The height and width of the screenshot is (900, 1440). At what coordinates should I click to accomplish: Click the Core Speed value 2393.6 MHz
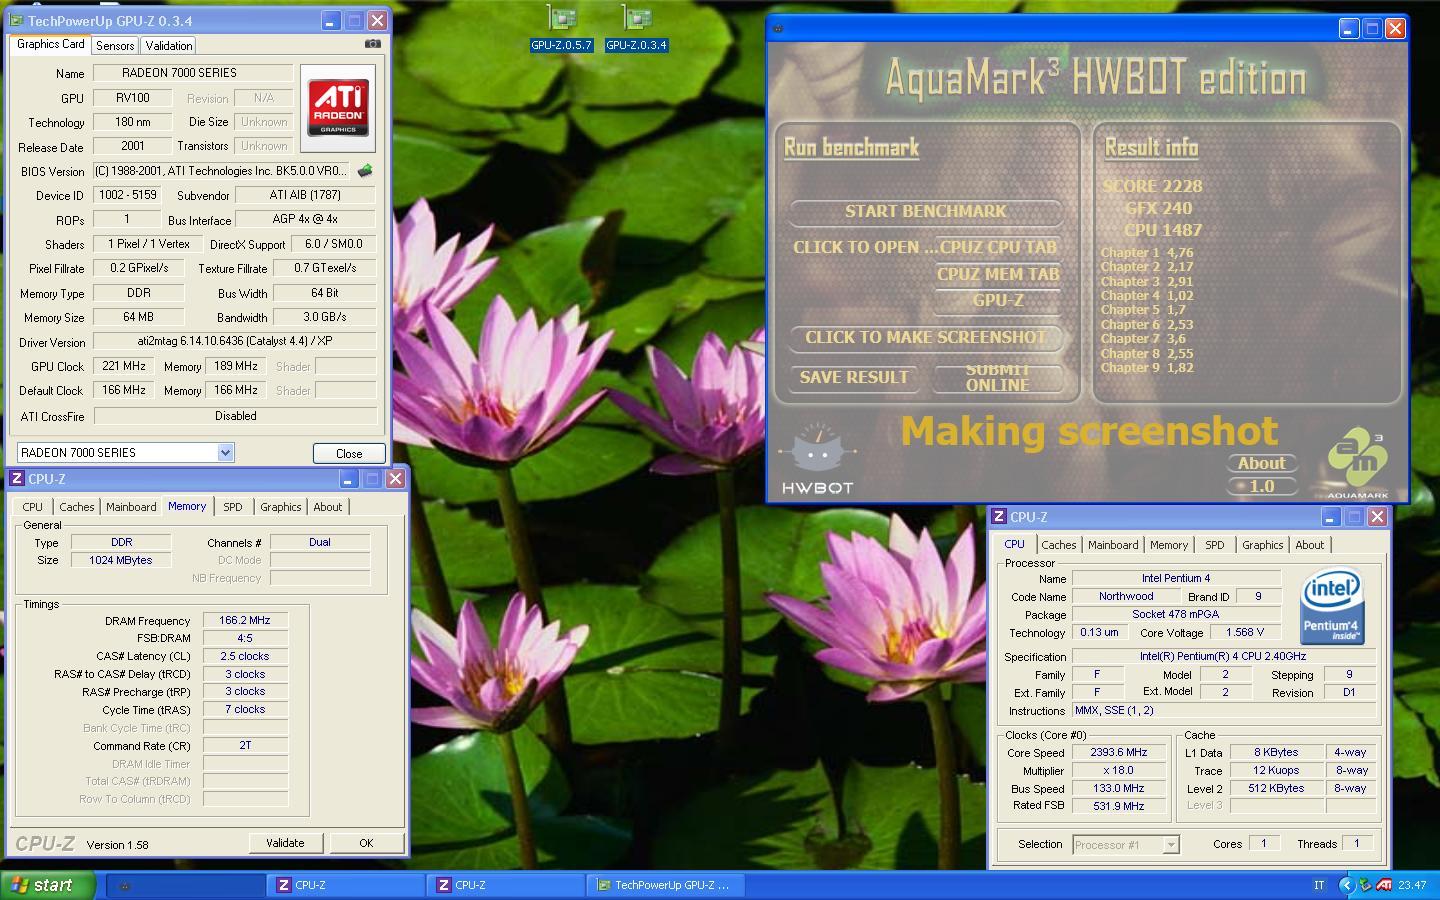pos(1119,752)
